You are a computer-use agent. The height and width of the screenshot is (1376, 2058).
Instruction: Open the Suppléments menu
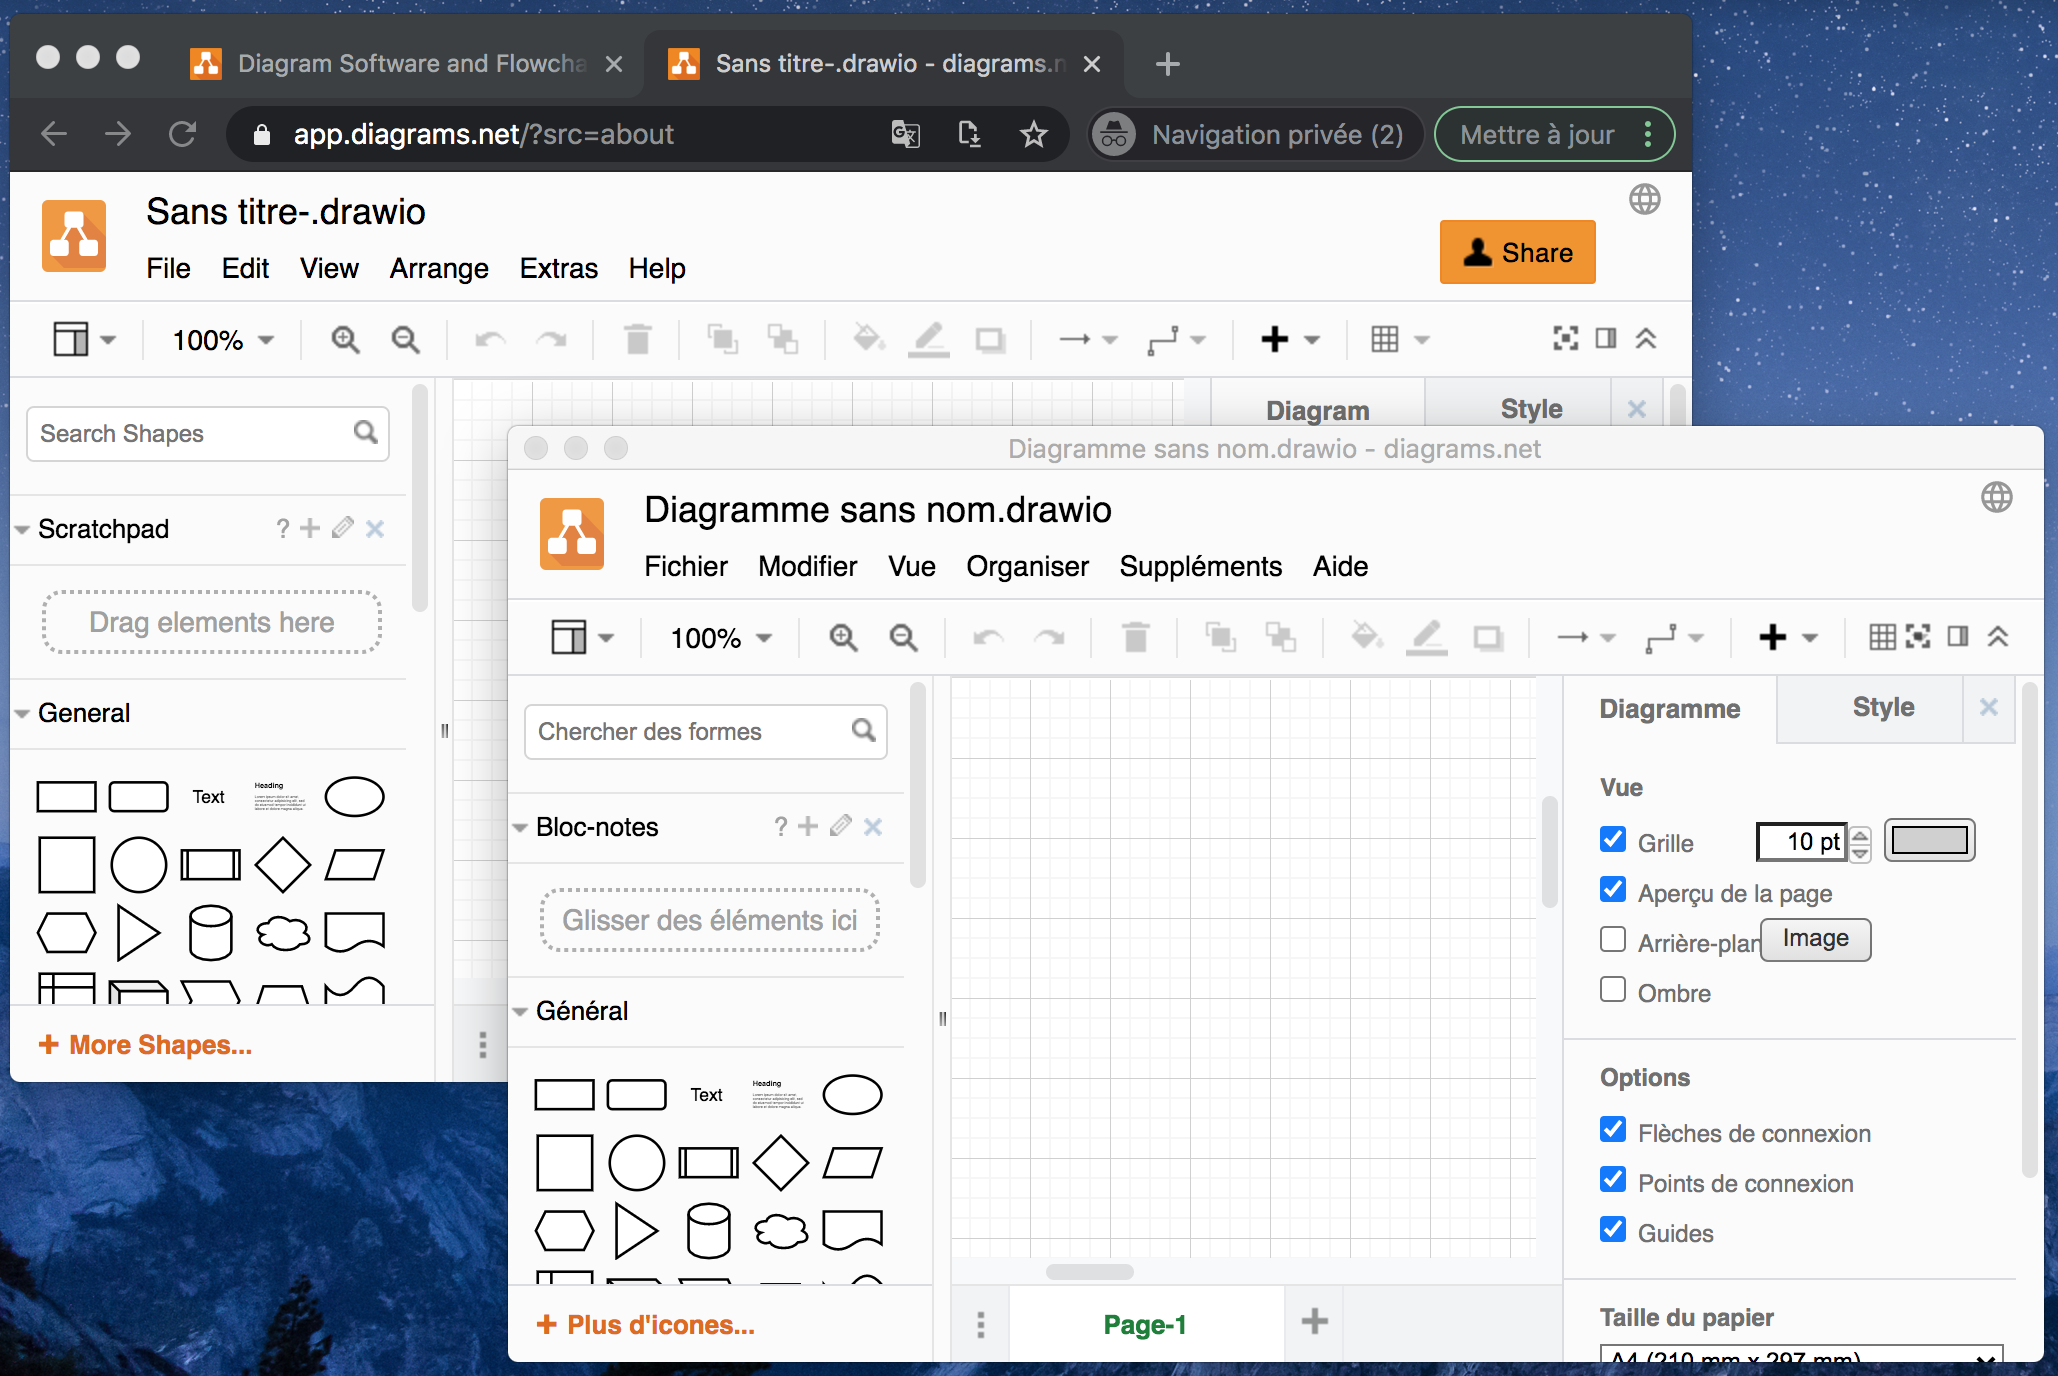(x=1200, y=566)
